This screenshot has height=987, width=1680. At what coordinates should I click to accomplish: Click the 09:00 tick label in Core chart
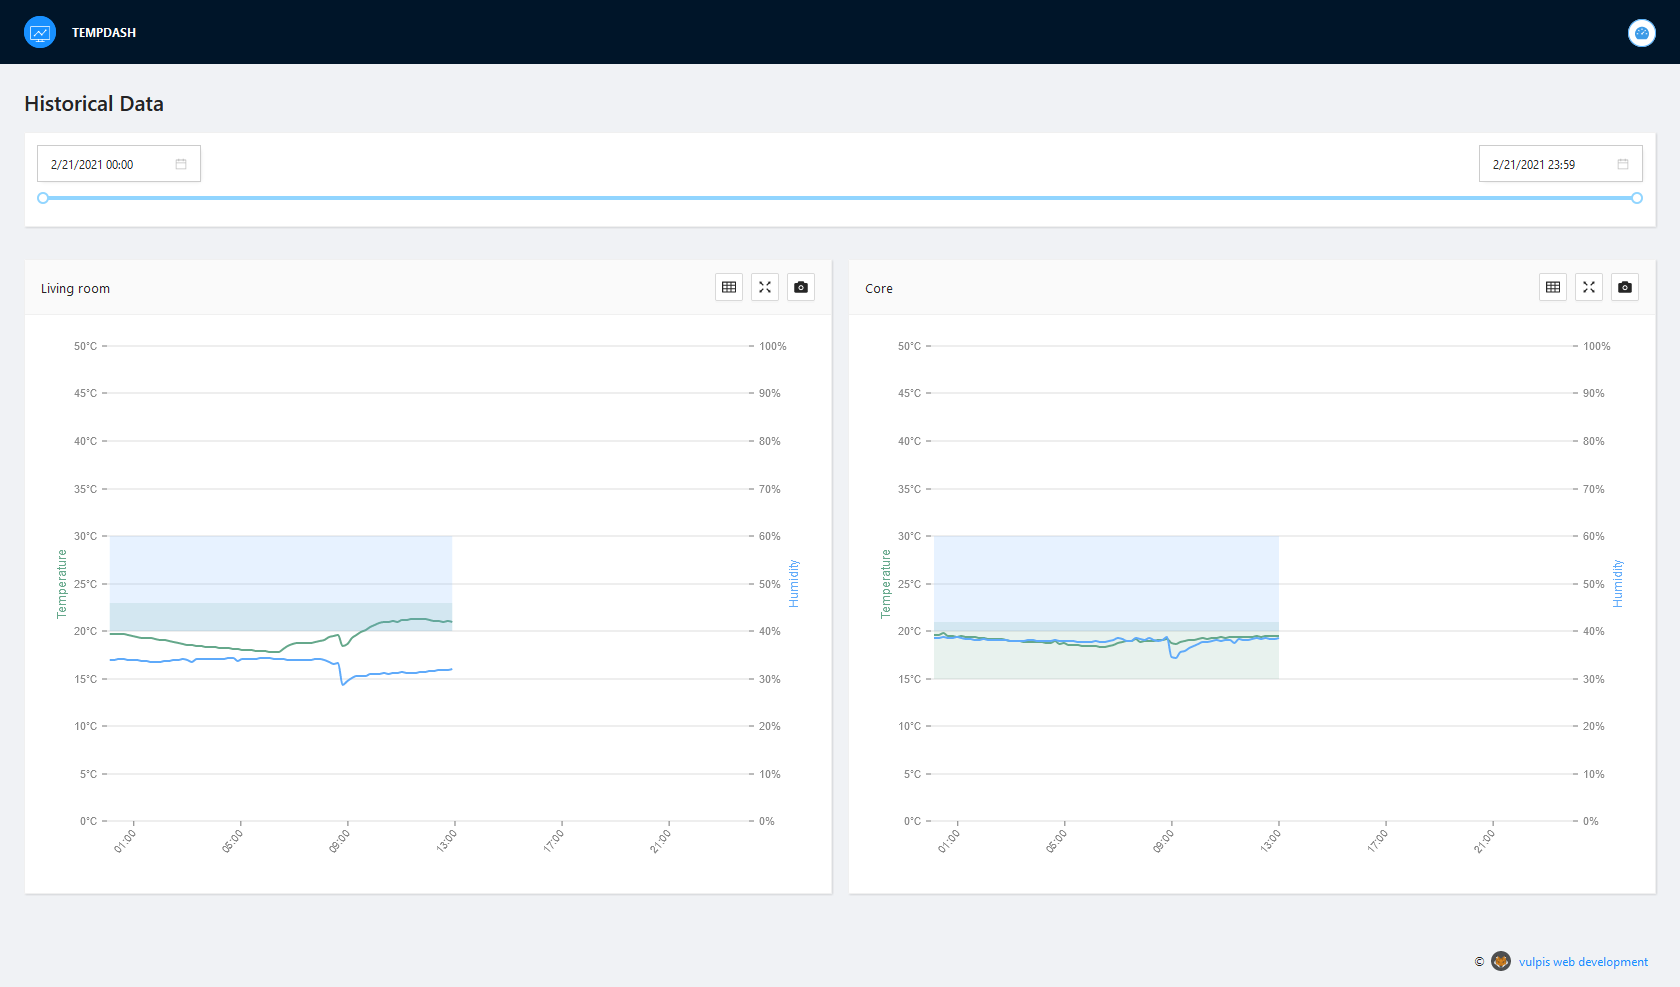coord(1163,841)
